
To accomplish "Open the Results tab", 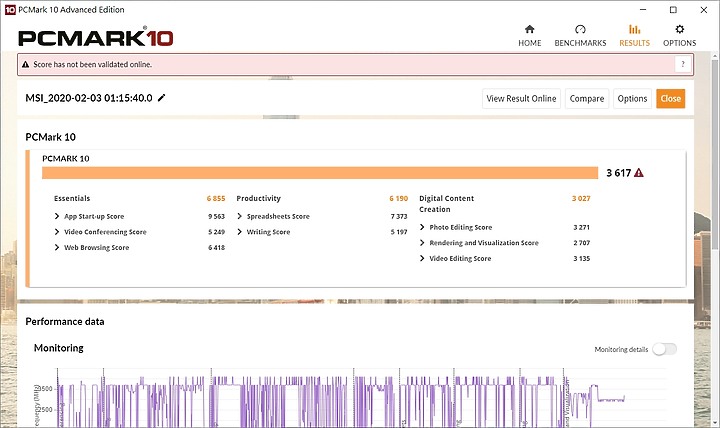I will point(634,36).
